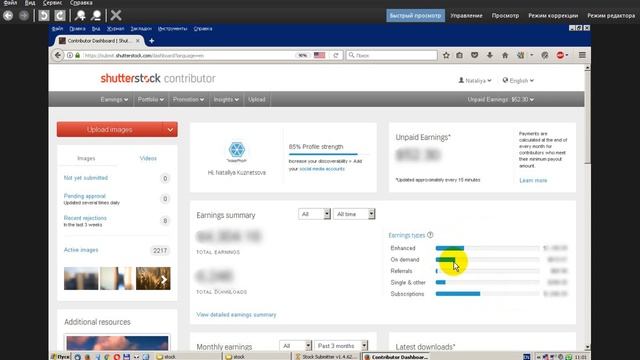This screenshot has height=360, width=640.
Task: Switch to the Images tab
Action: point(86,158)
